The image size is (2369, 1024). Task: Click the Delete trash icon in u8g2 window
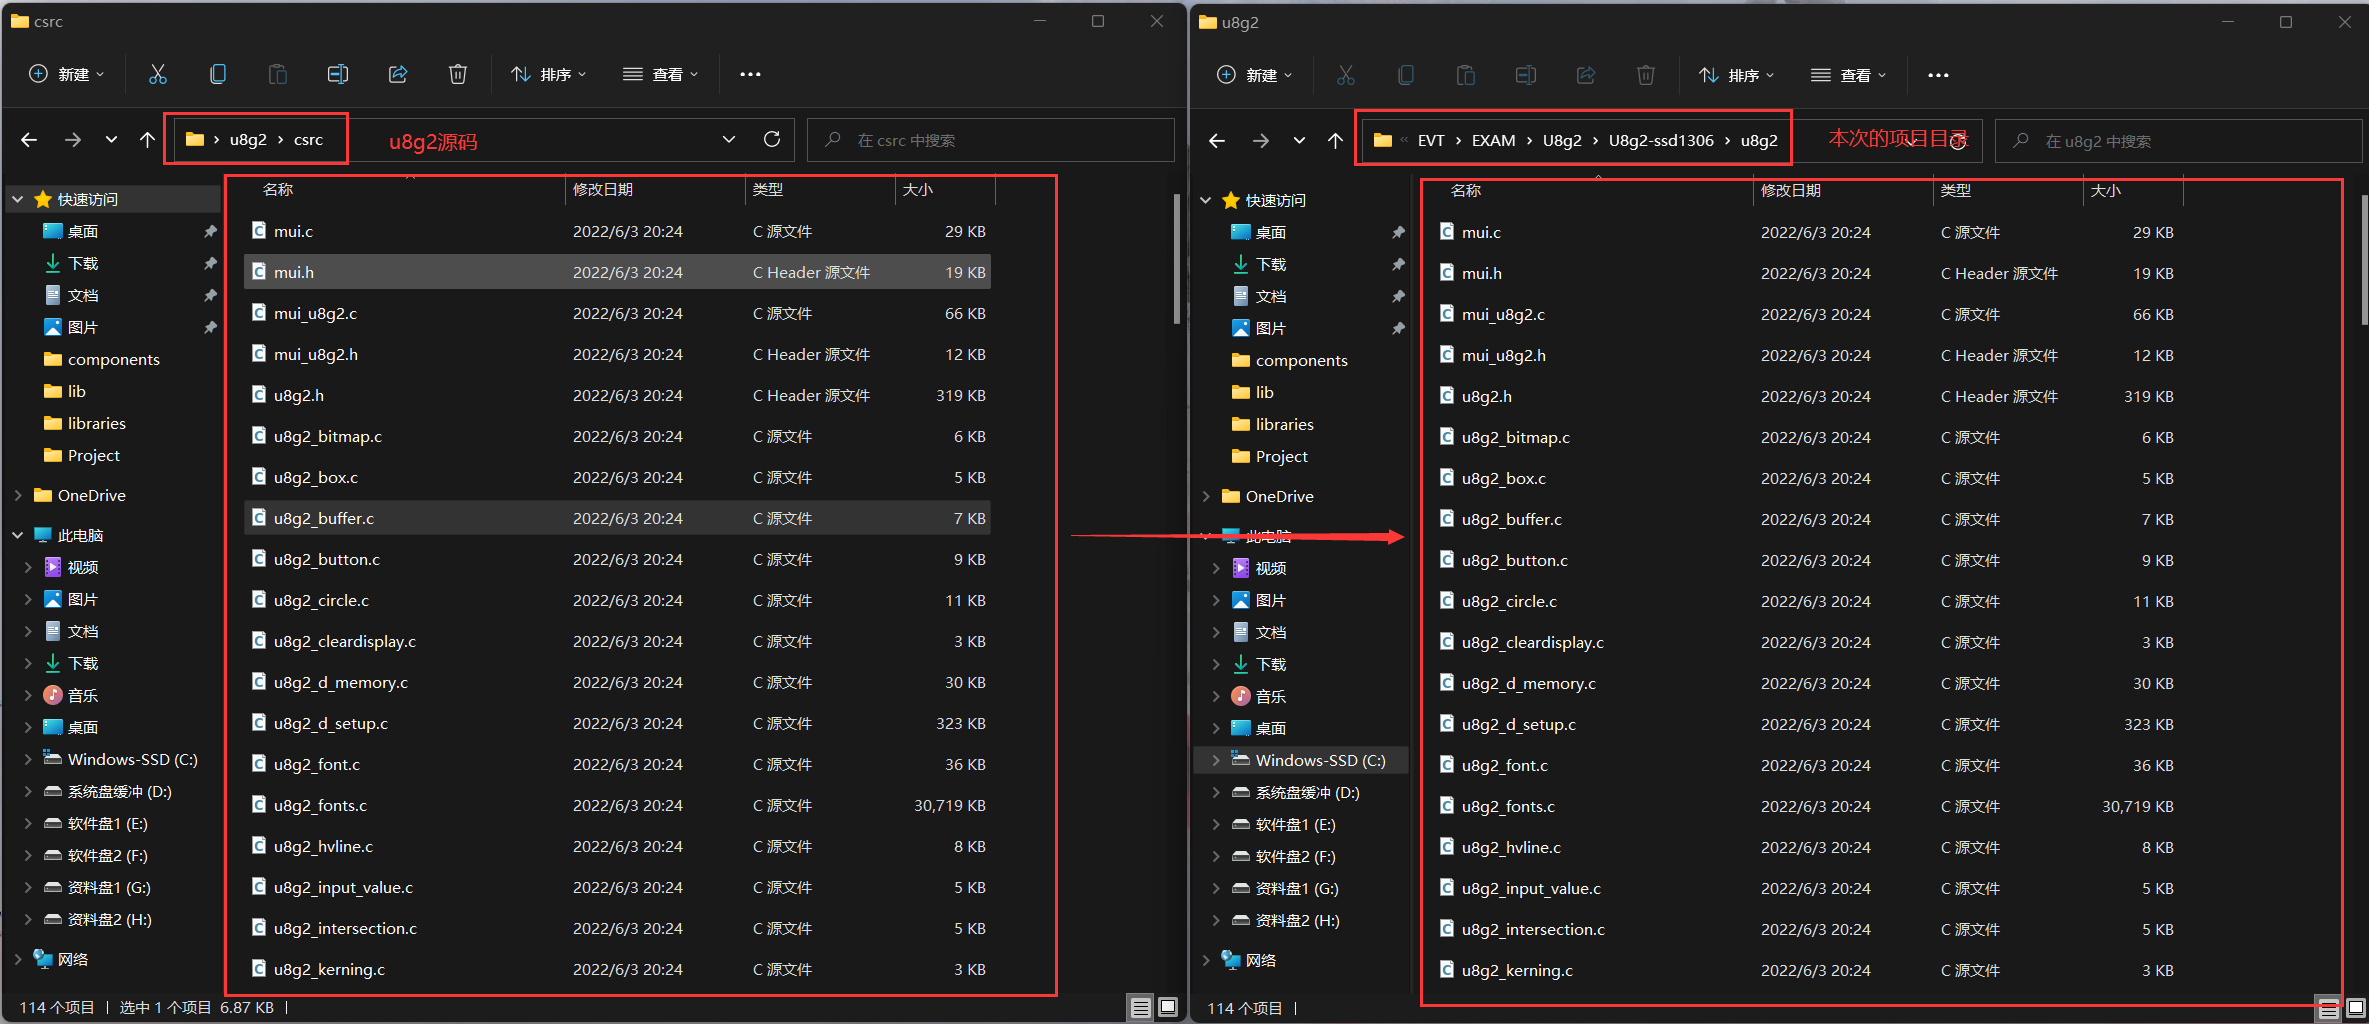click(1646, 75)
